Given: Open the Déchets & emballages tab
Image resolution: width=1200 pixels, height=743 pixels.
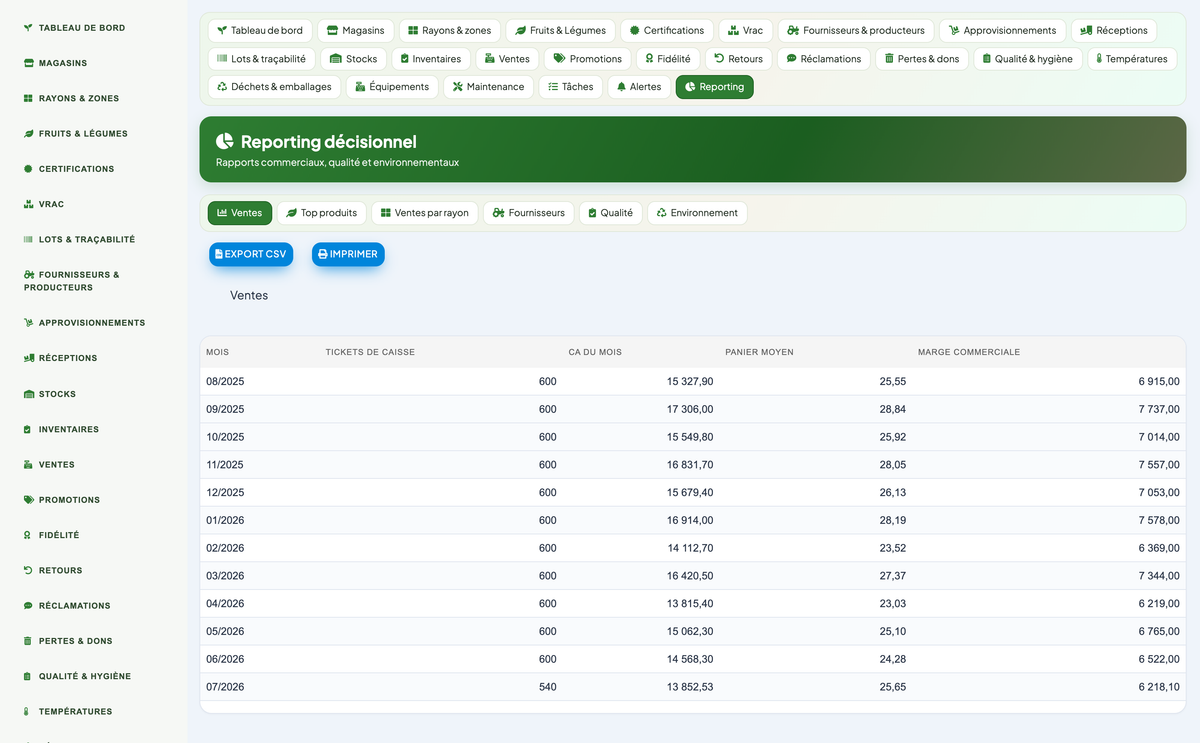Looking at the screenshot, I should tap(274, 87).
